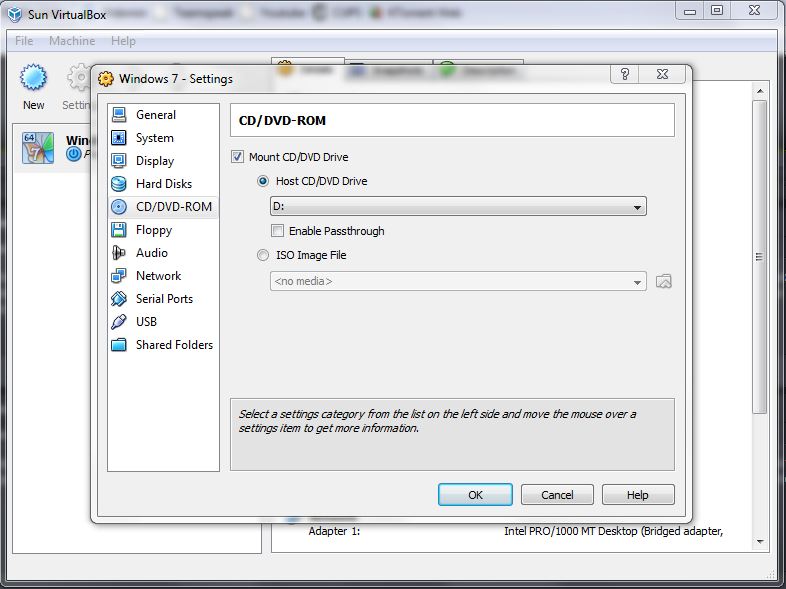Open the Network settings icon
Image resolution: width=786 pixels, height=589 pixels.
(x=119, y=276)
